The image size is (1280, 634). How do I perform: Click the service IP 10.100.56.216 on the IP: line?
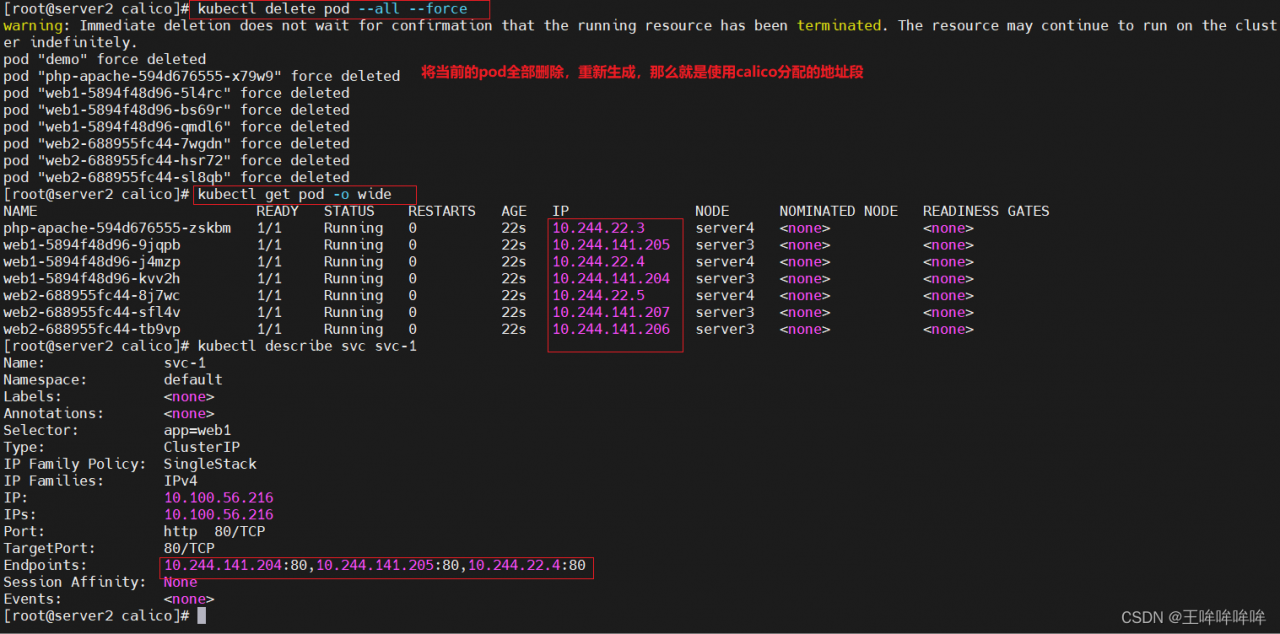coord(219,498)
